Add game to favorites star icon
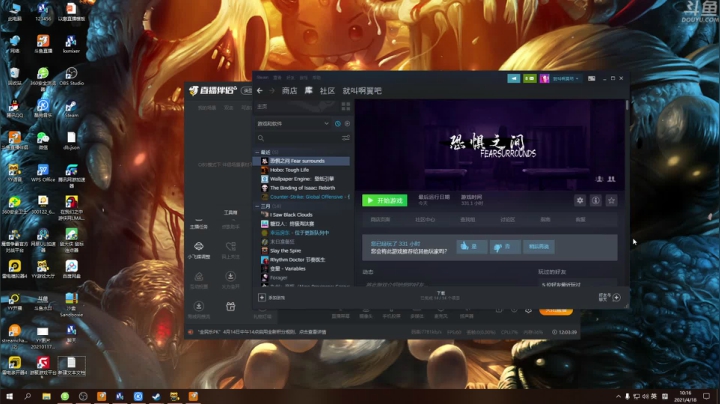 click(611, 201)
